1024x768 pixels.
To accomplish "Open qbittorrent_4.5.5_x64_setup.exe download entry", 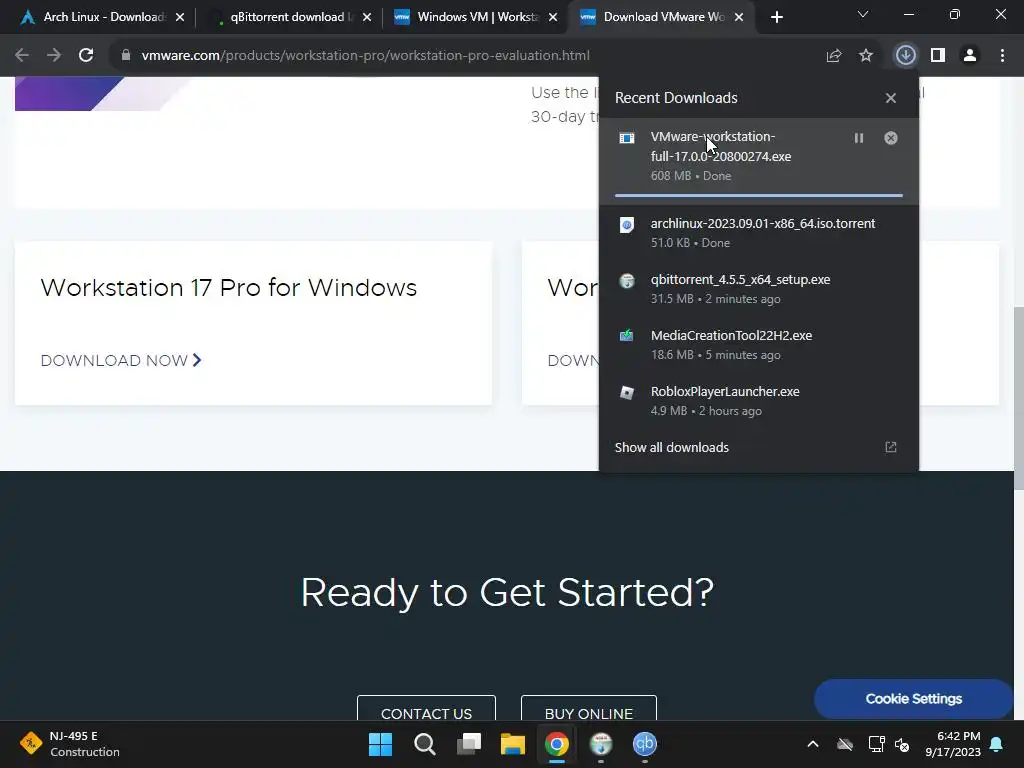I will coord(758,289).
